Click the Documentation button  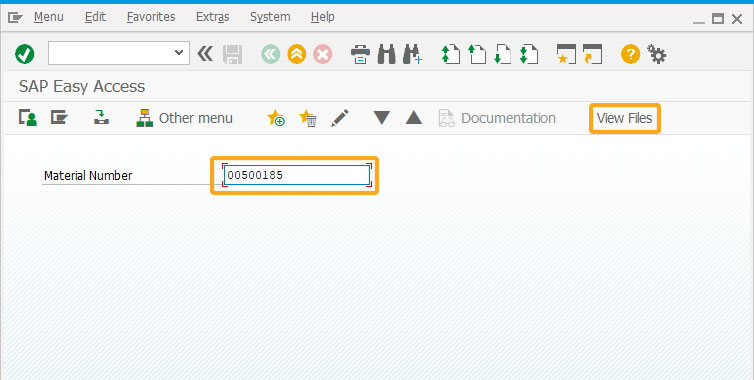coord(497,118)
